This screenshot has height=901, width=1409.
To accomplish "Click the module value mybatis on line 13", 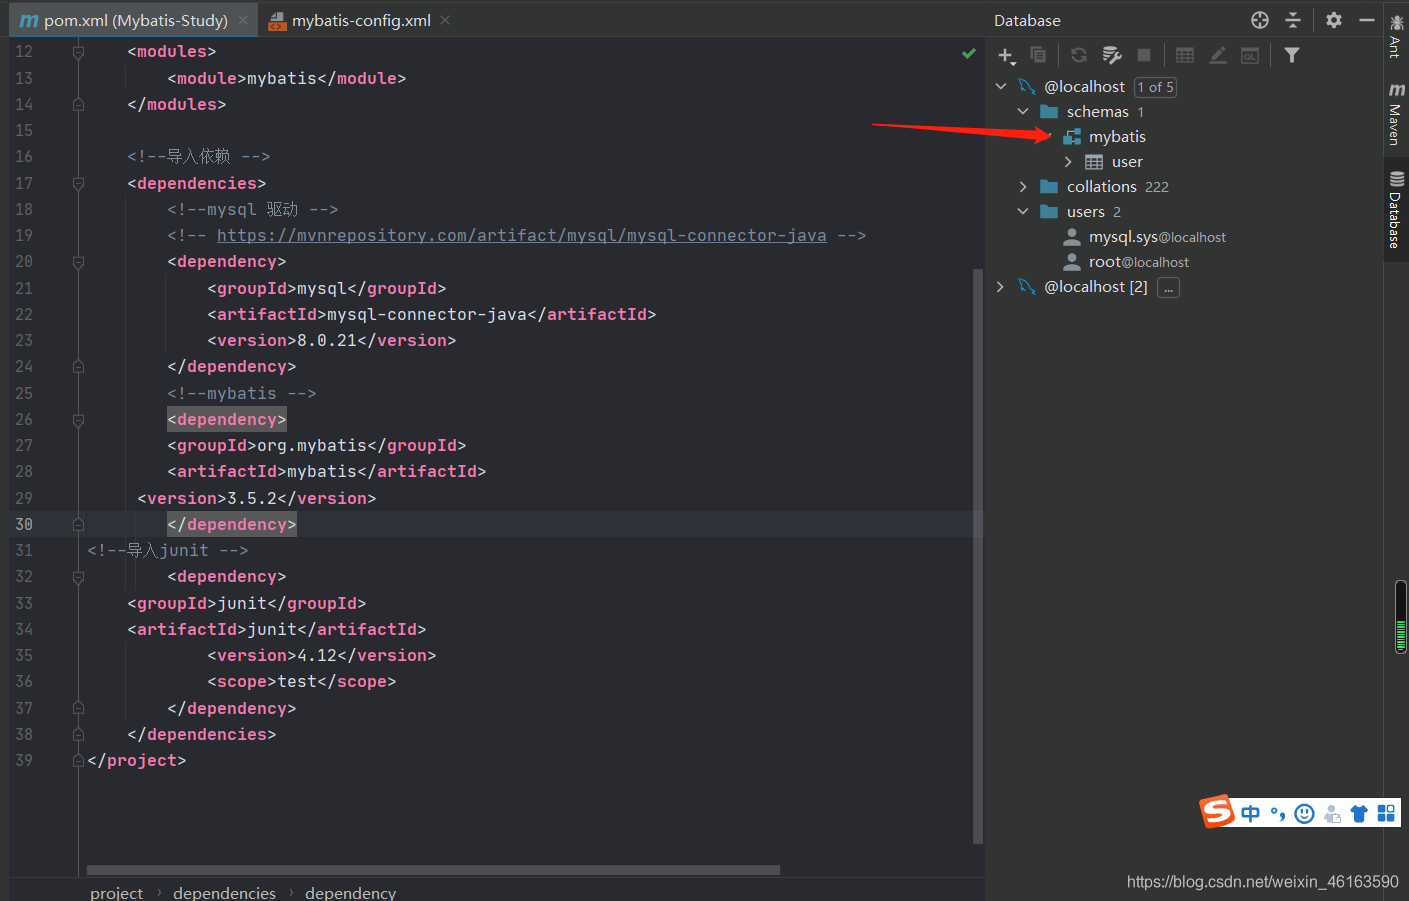I will coord(282,79).
